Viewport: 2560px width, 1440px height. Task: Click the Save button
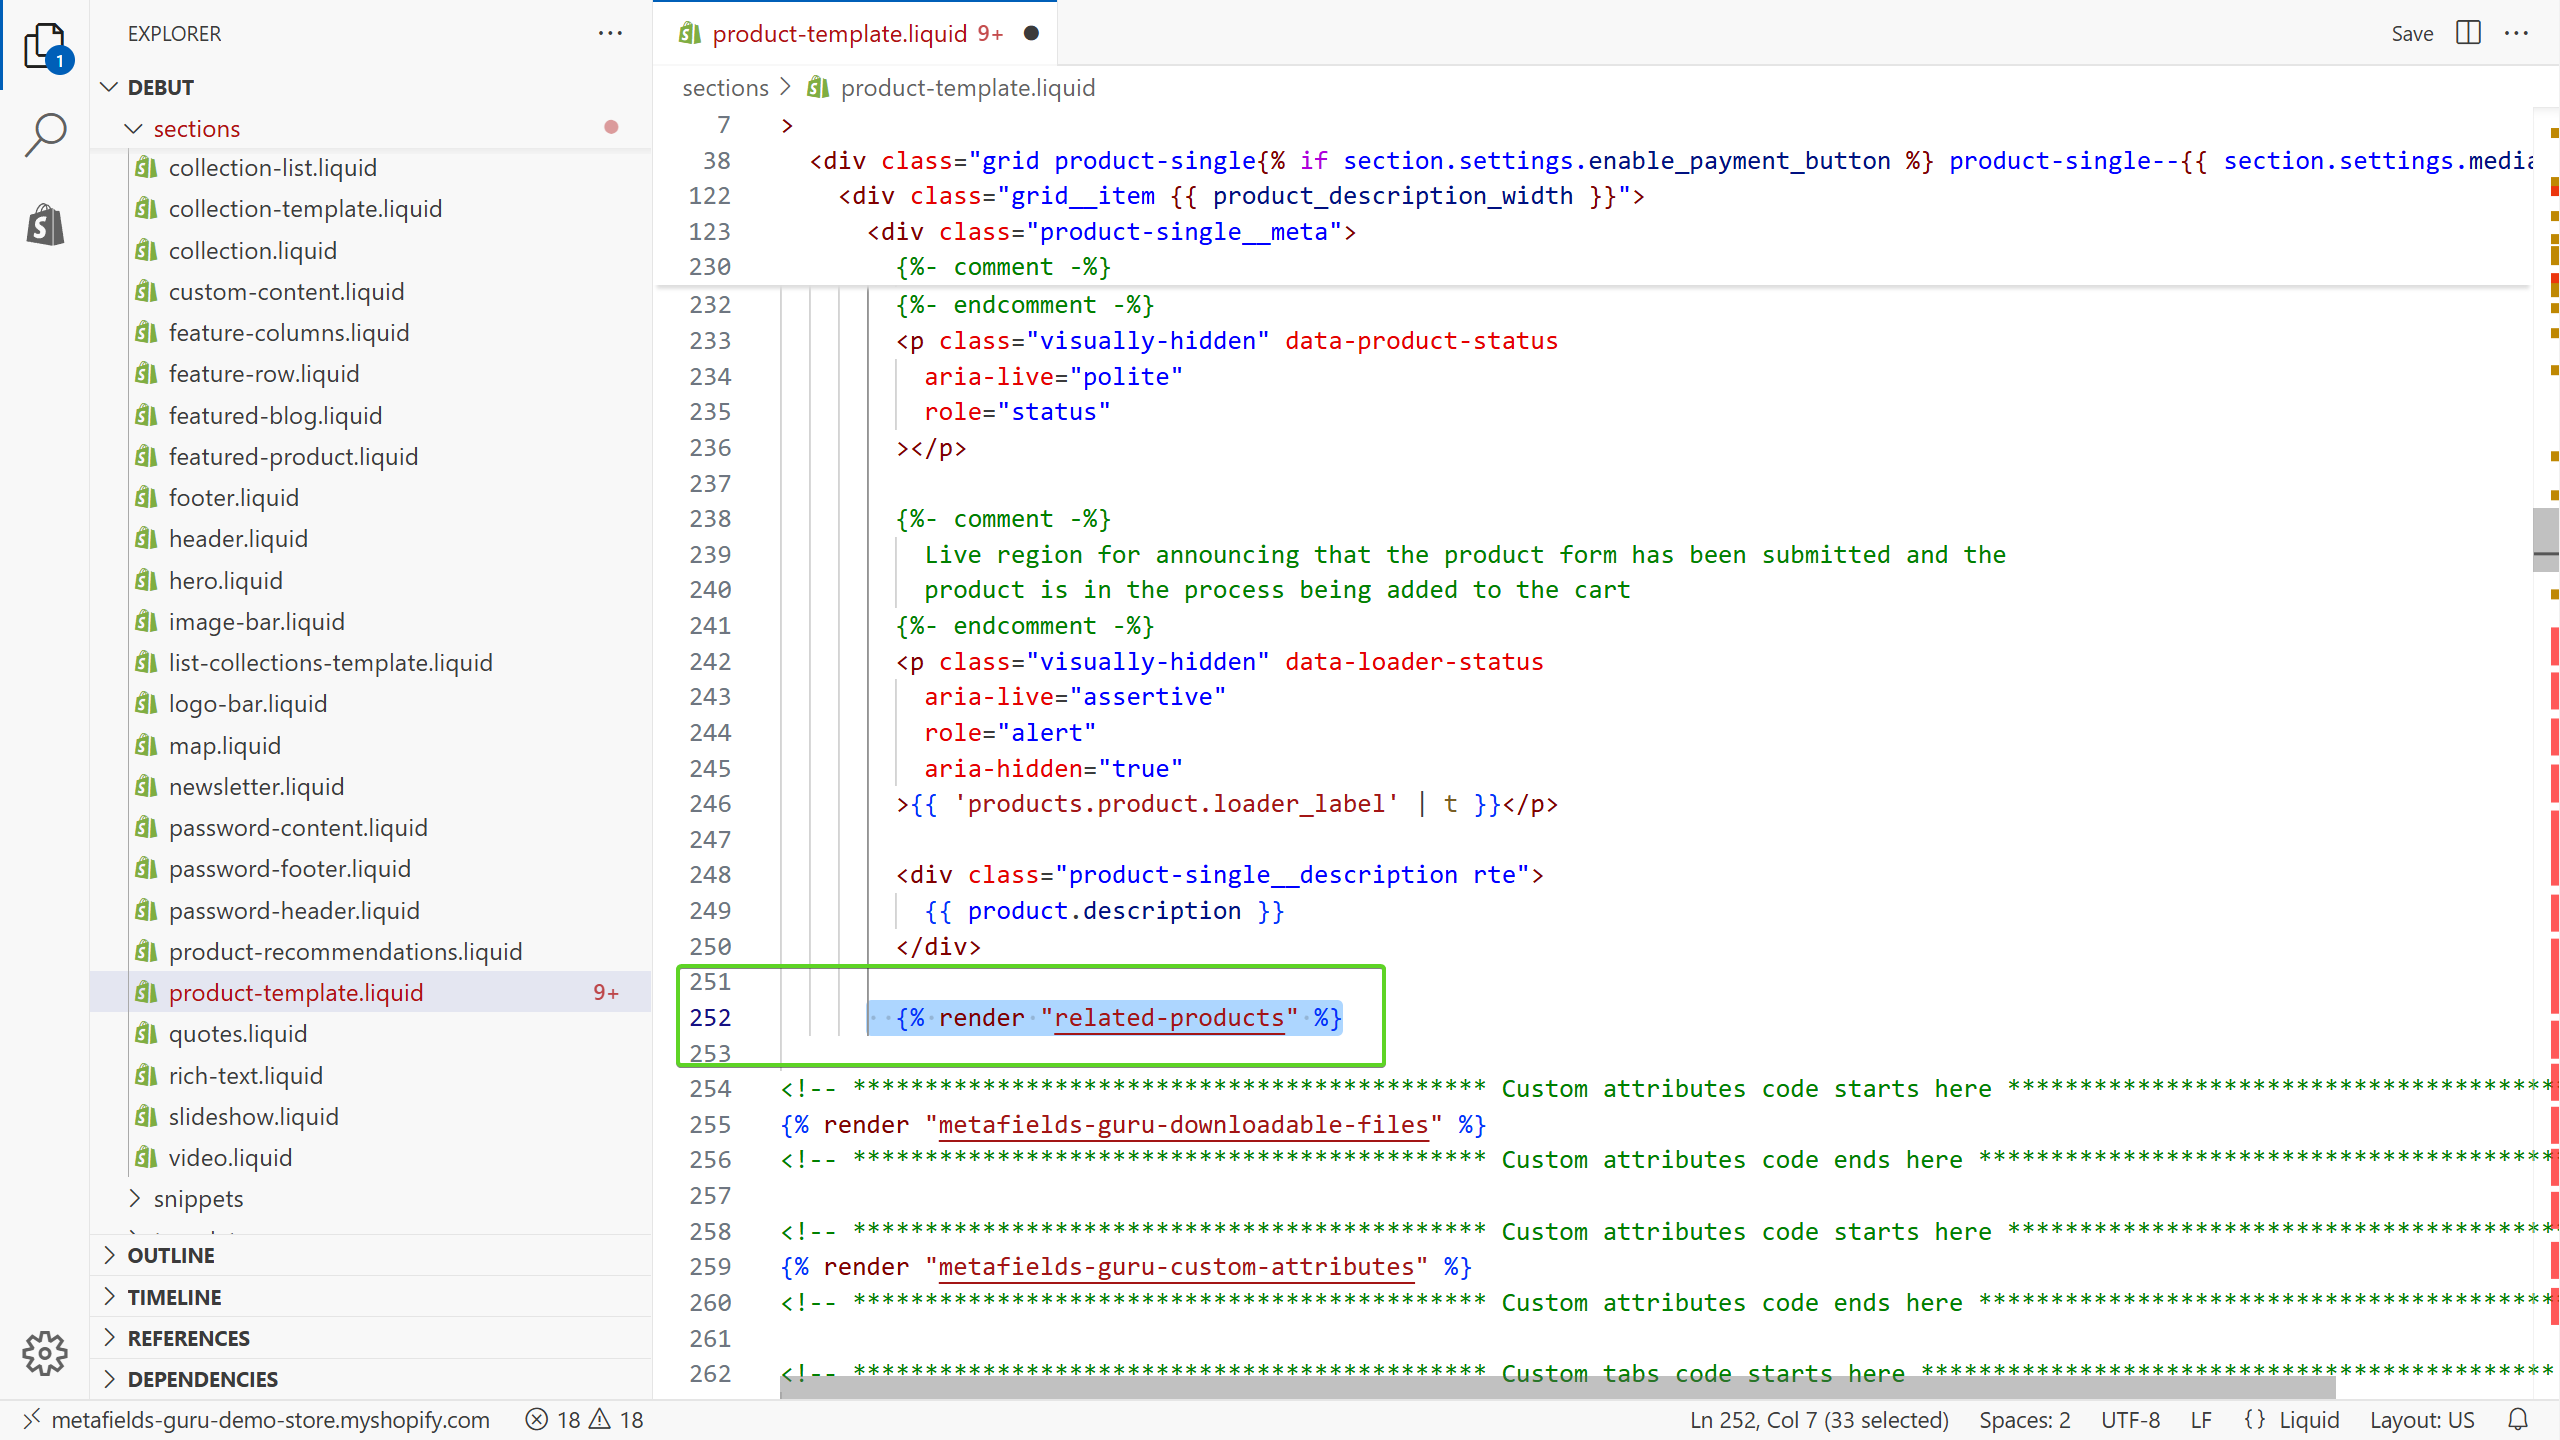point(2411,33)
